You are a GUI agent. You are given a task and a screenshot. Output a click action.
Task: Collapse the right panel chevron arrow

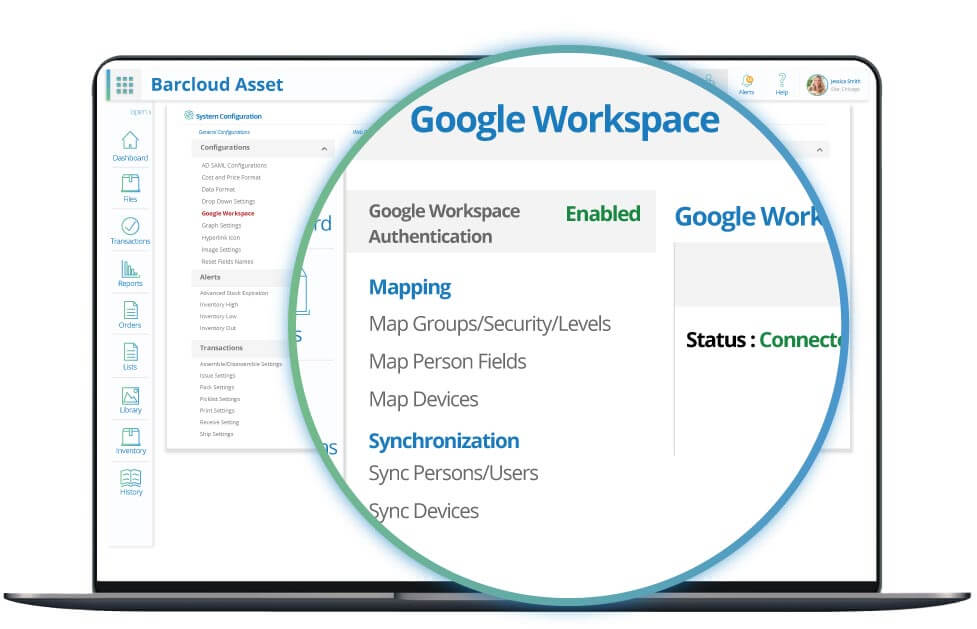click(819, 150)
